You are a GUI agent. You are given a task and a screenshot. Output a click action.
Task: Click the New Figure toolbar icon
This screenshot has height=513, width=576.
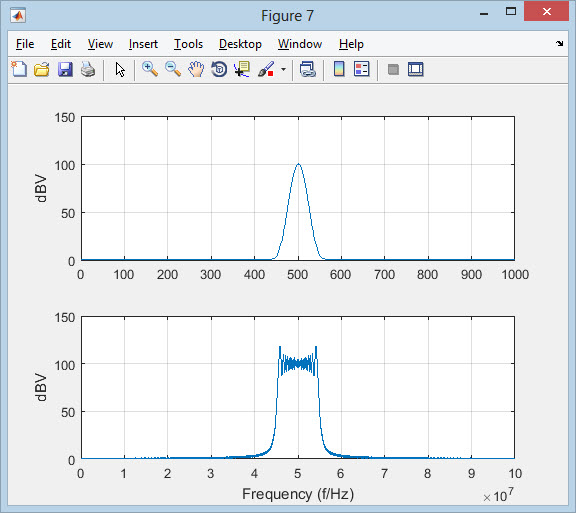pos(19,69)
